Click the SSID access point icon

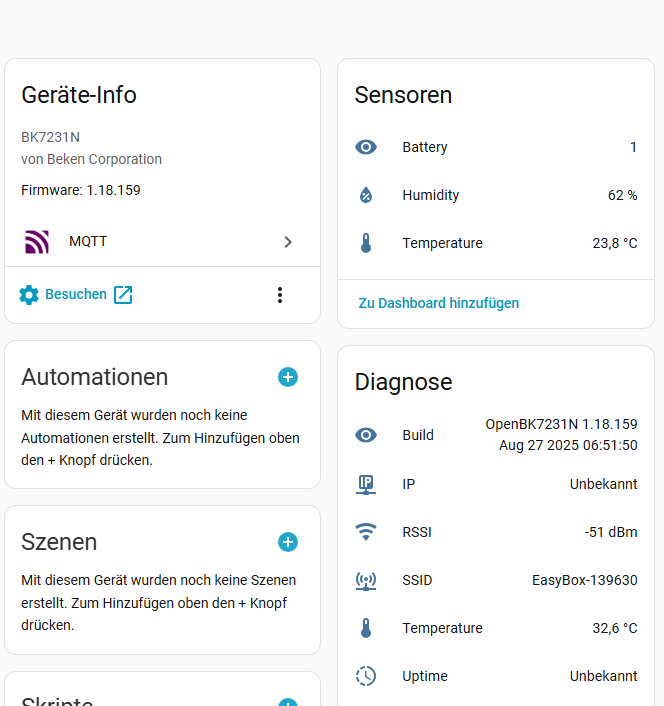pos(366,580)
